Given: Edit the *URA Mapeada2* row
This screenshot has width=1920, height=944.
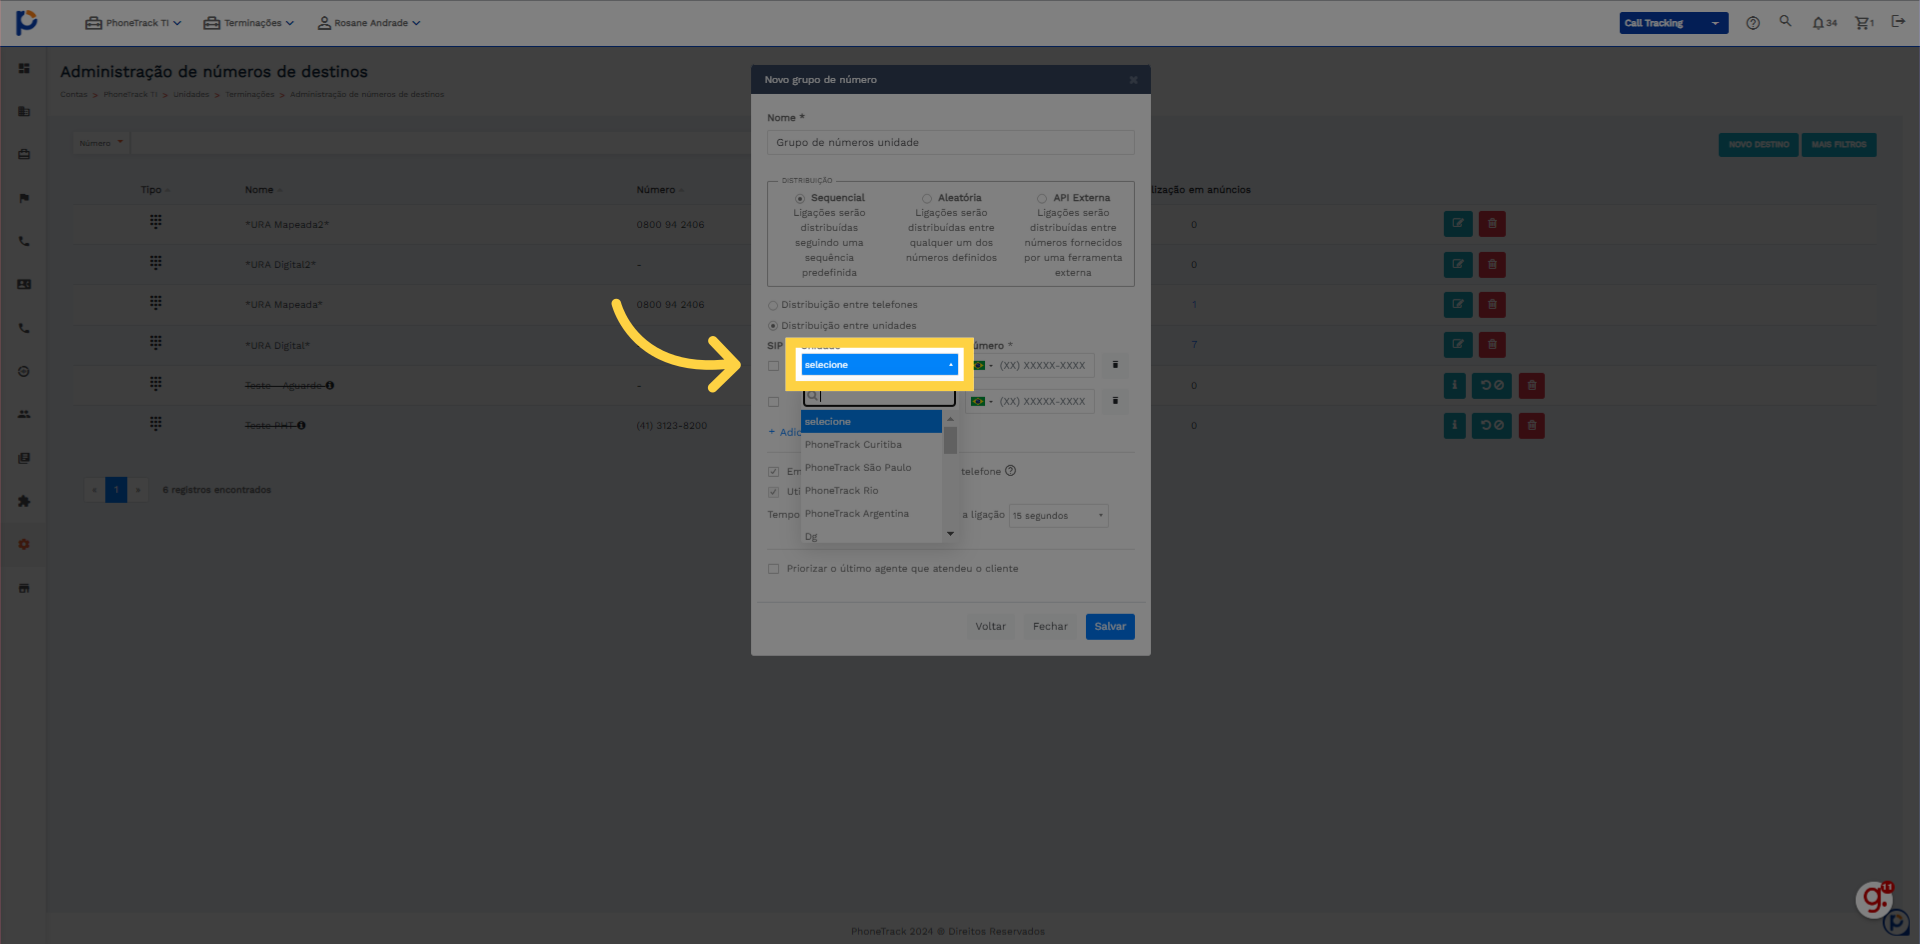Looking at the screenshot, I should [x=1458, y=224].
